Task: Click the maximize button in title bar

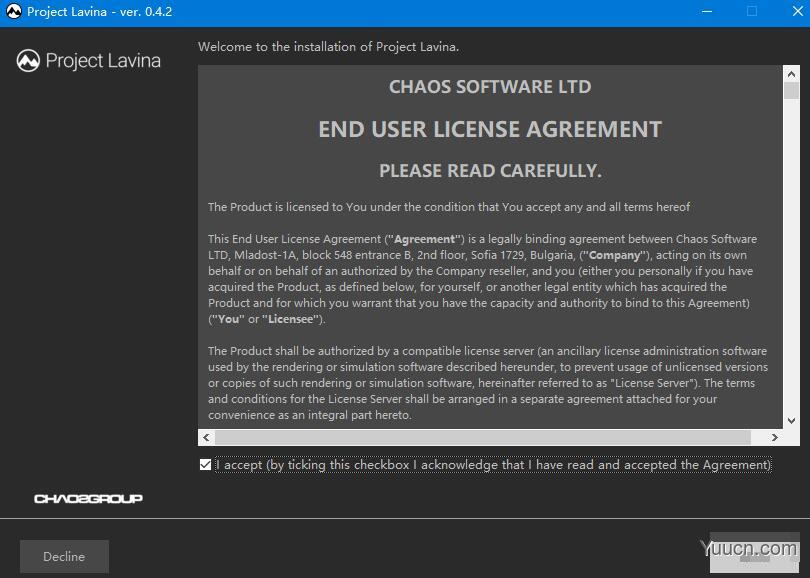Action: [x=752, y=11]
